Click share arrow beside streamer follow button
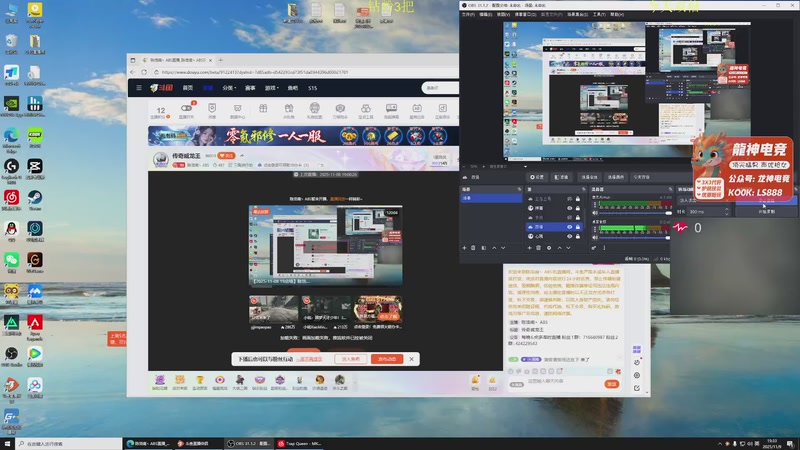 coord(242,156)
